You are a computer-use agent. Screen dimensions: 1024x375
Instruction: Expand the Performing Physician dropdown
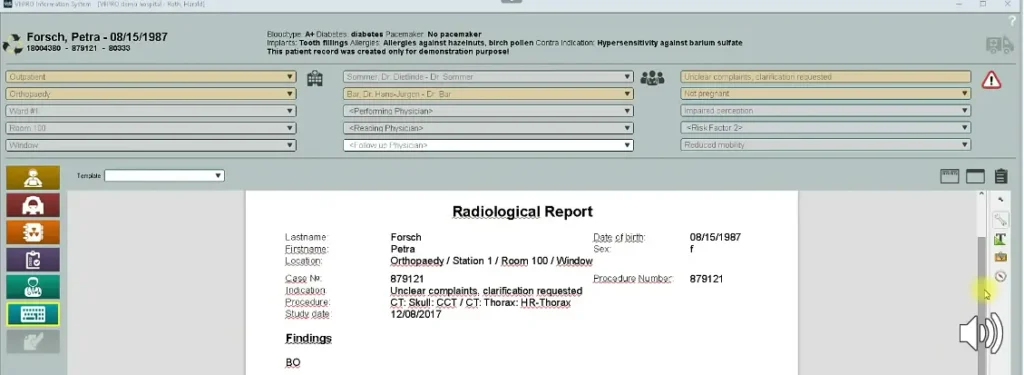[x=488, y=111]
